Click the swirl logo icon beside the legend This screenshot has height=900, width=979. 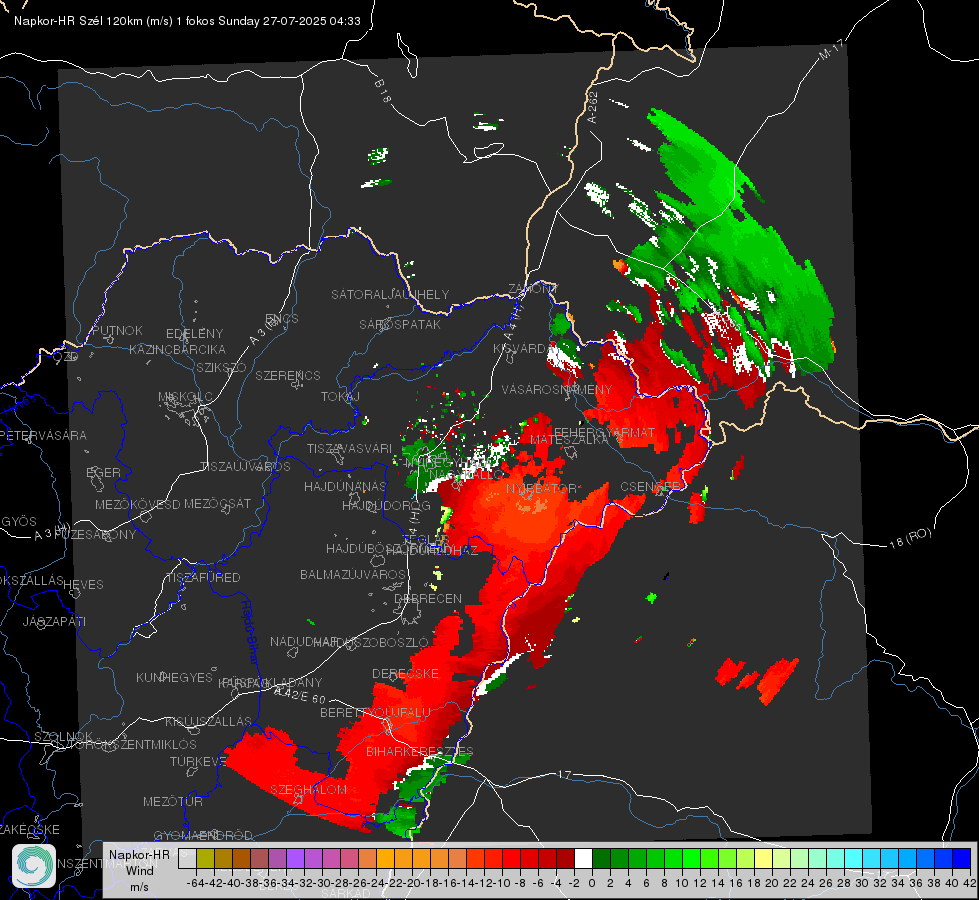[x=34, y=866]
